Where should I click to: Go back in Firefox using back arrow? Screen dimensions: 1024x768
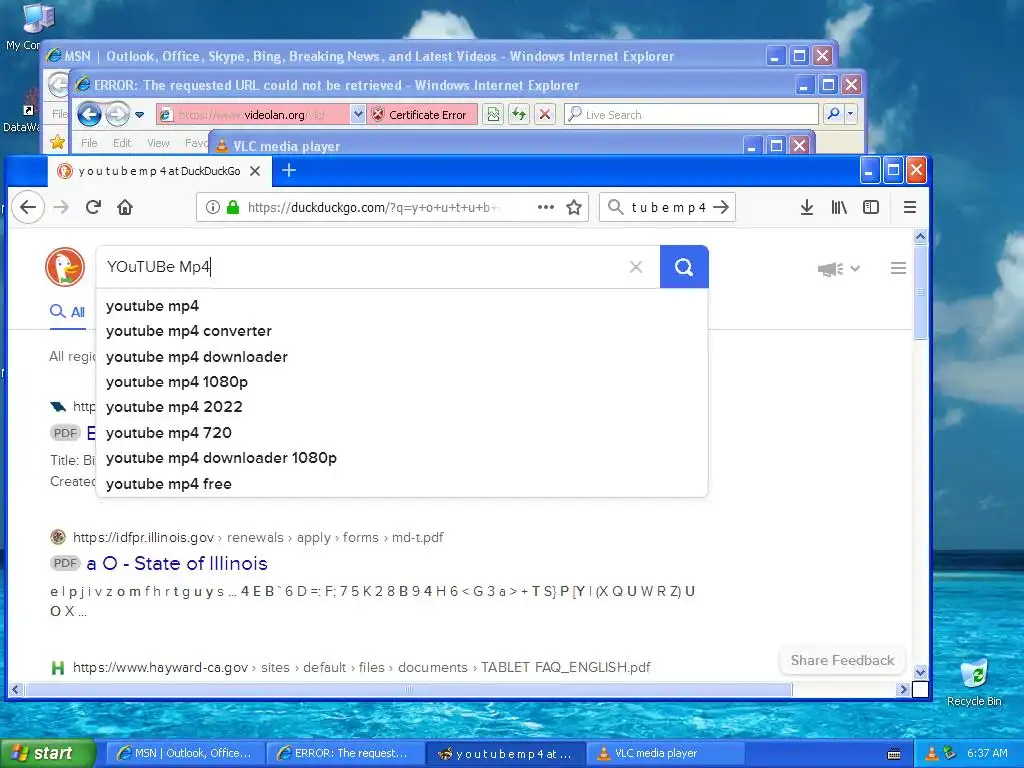pyautogui.click(x=27, y=208)
